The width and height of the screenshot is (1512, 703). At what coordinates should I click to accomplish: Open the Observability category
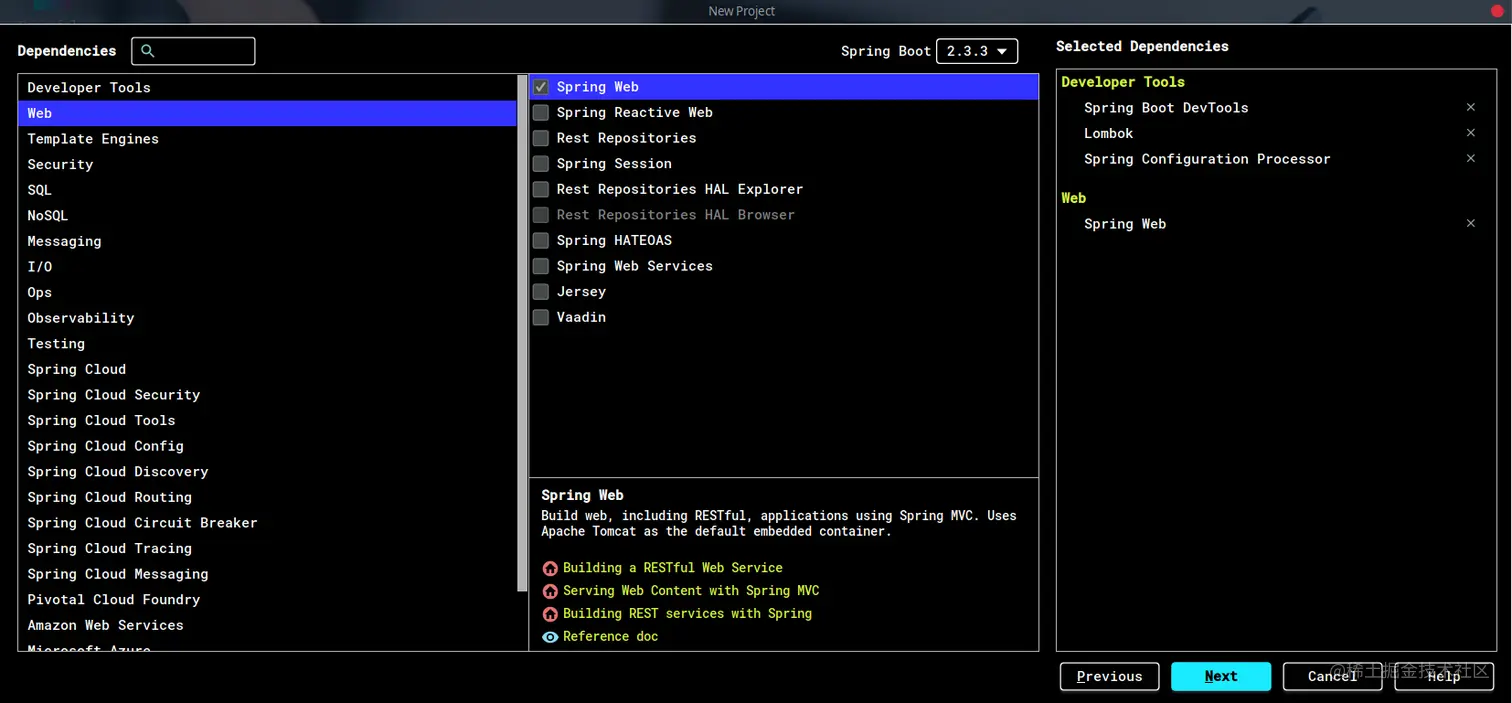[x=268, y=318]
